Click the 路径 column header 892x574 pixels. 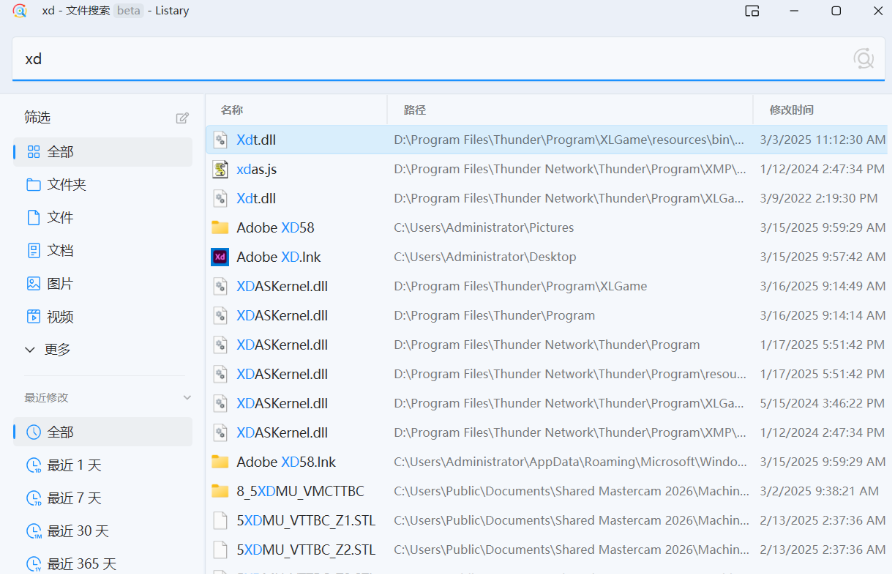tap(414, 110)
